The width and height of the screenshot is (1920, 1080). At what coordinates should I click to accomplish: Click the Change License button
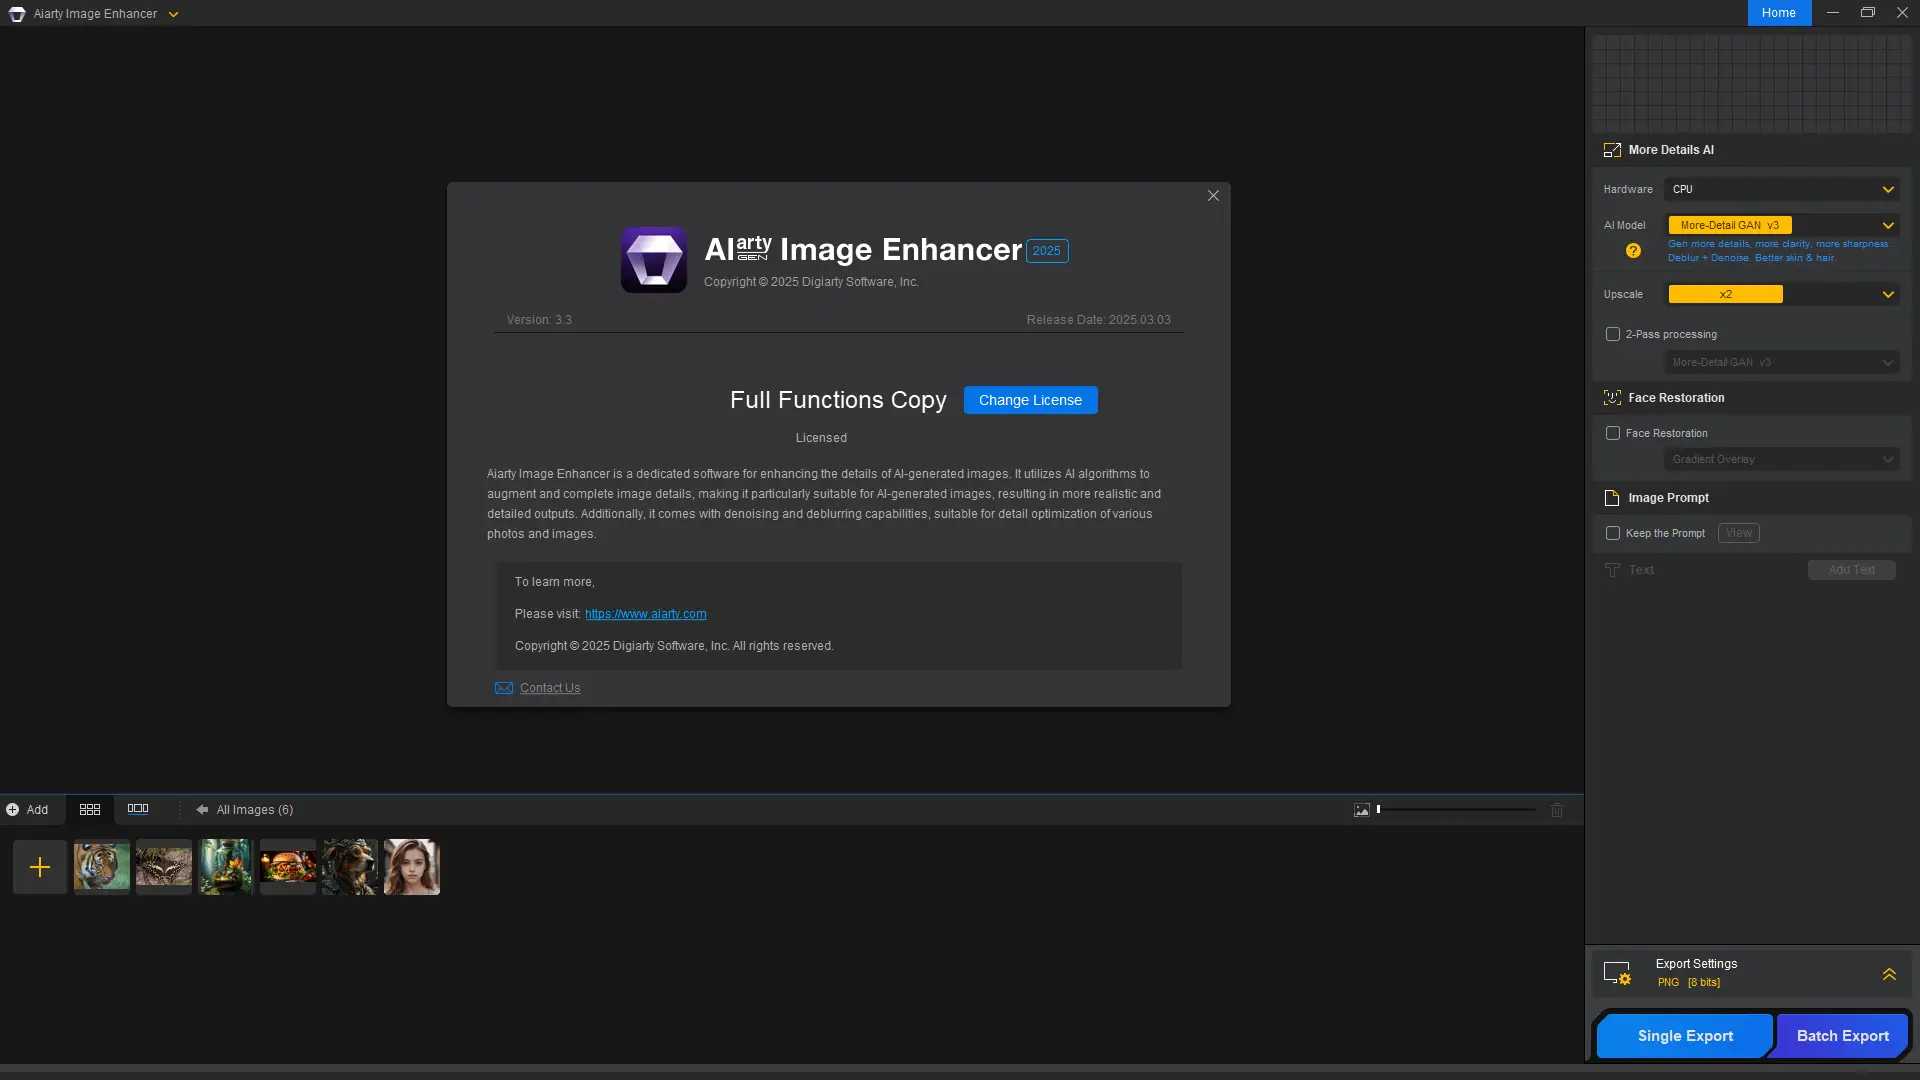(x=1030, y=400)
